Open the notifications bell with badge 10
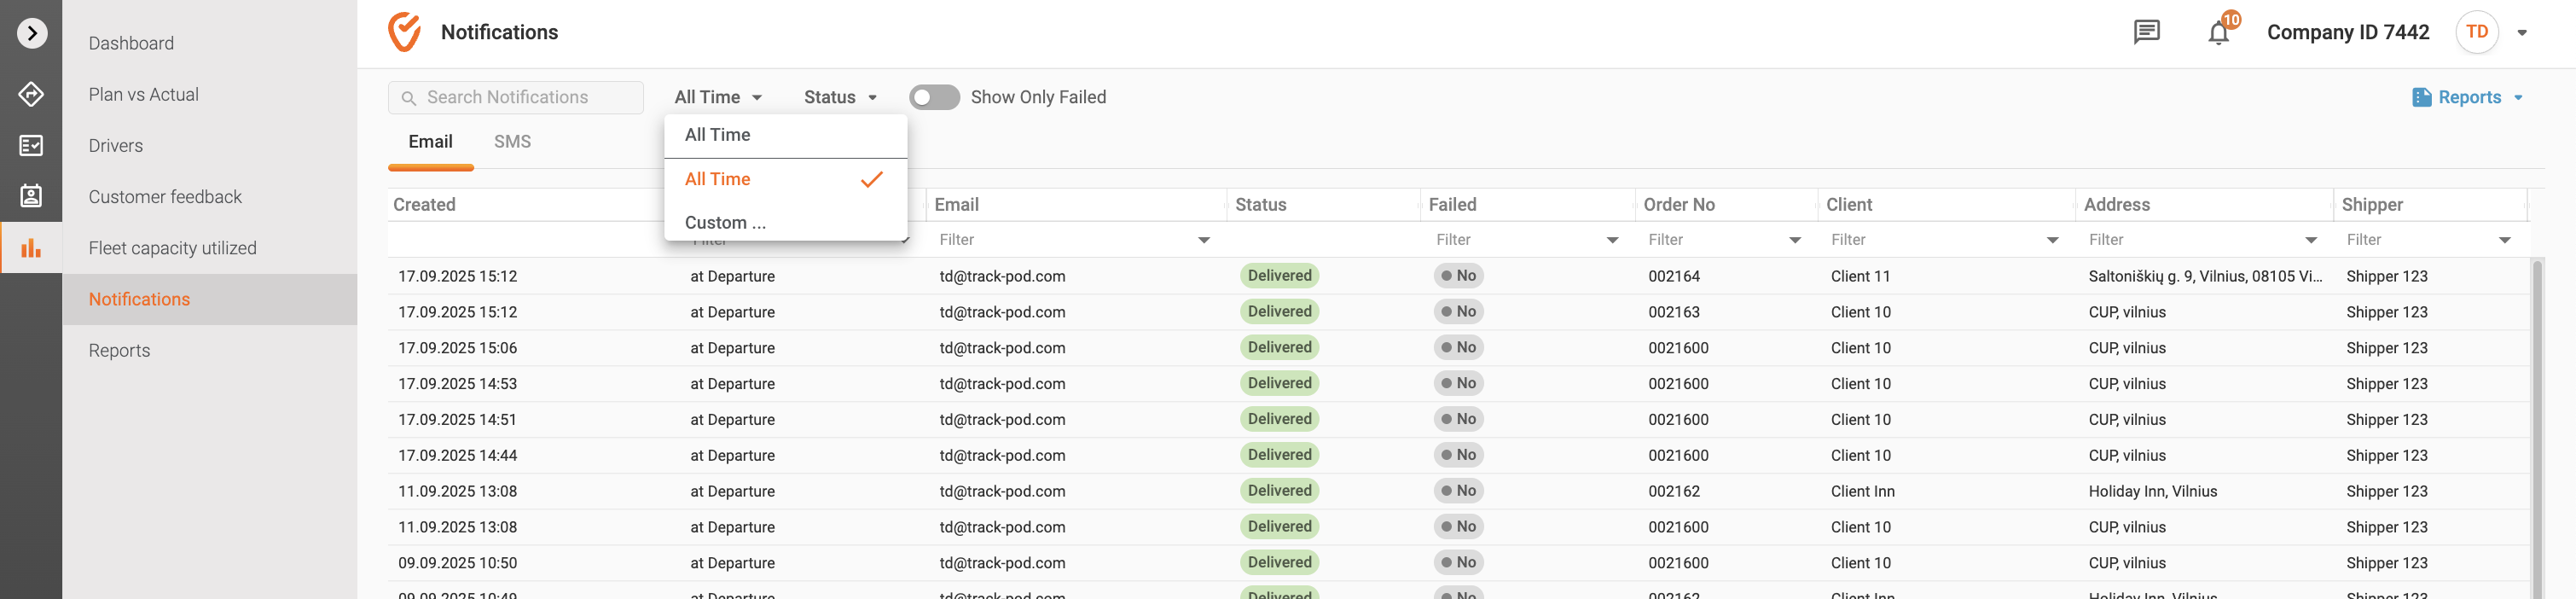 point(2218,33)
